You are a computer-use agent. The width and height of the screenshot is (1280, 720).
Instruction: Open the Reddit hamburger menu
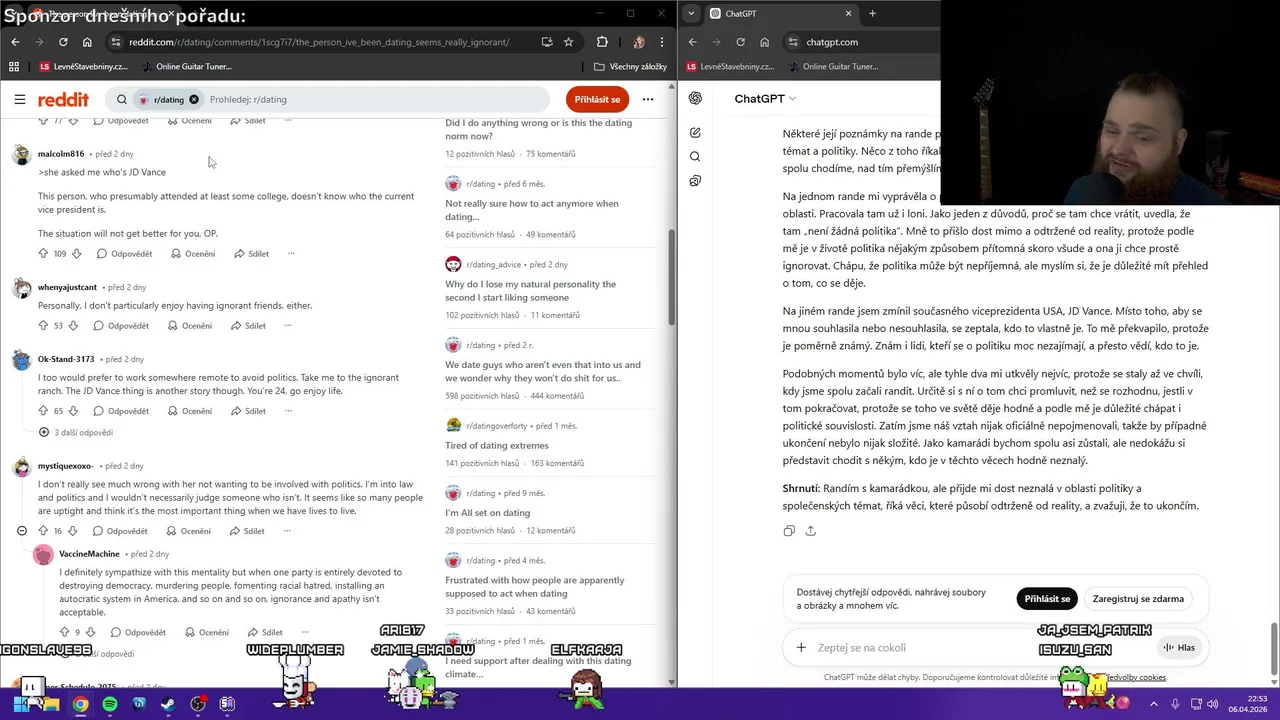point(19,99)
